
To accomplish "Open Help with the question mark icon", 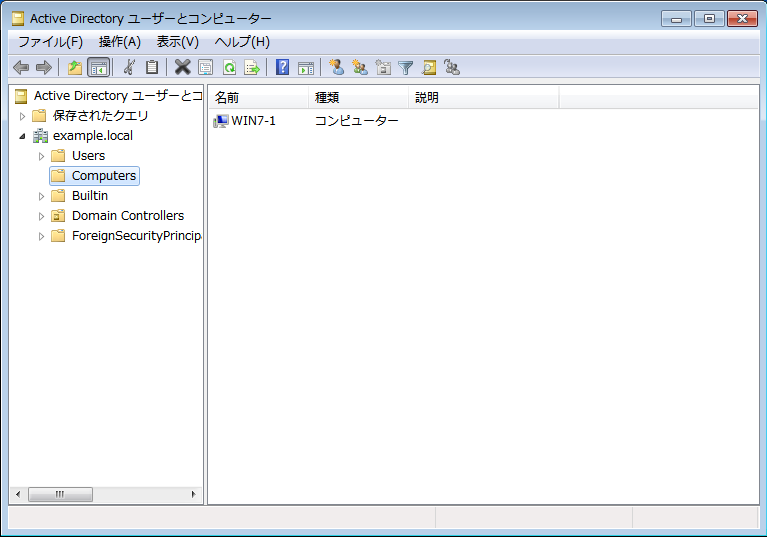I will [x=282, y=67].
